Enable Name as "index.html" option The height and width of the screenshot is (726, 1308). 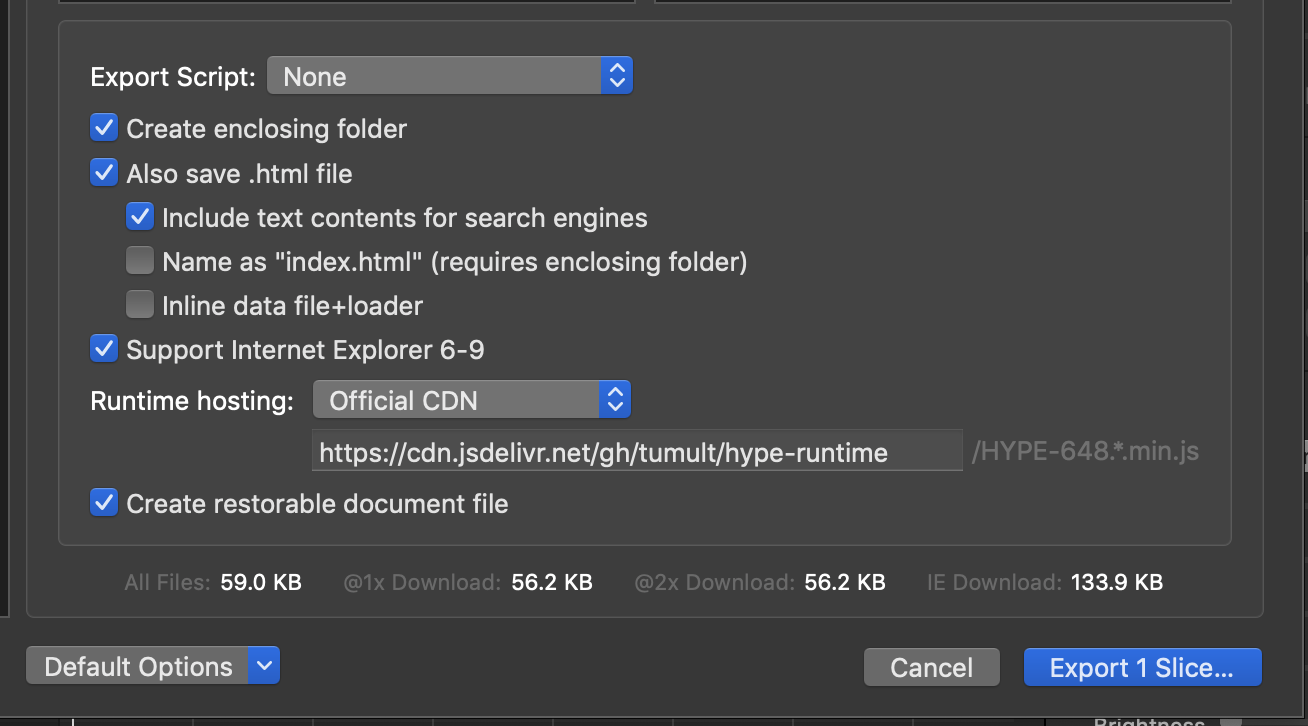(140, 262)
